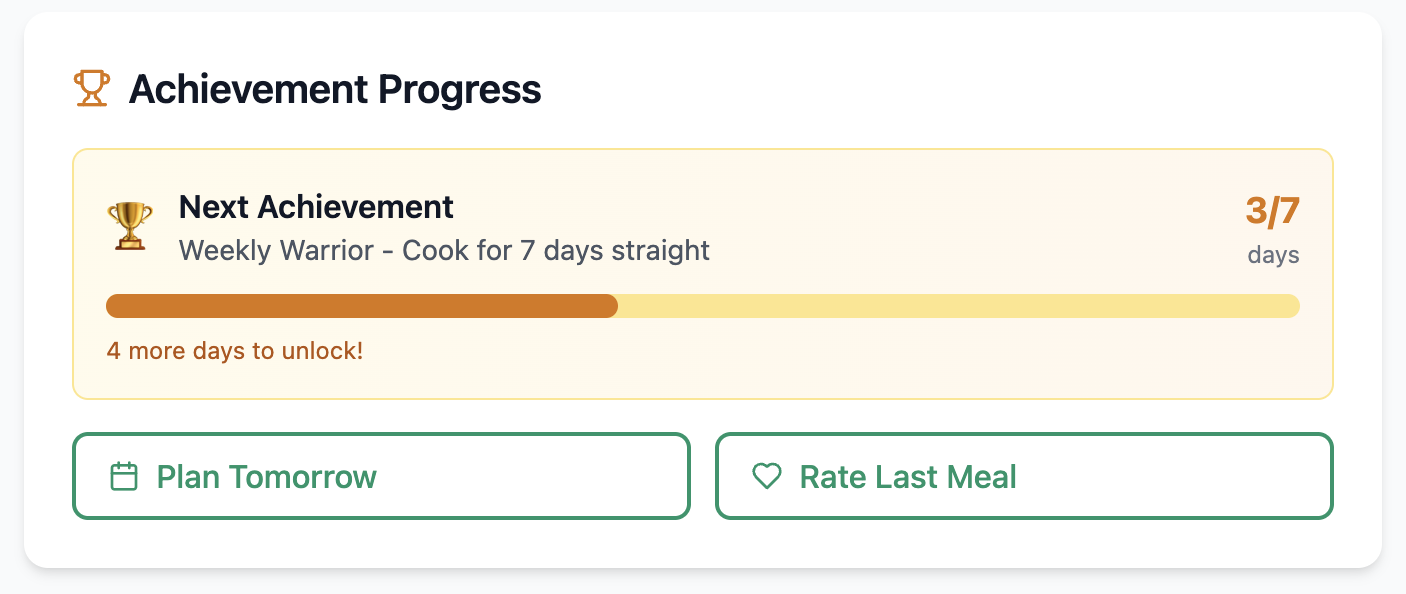Click the right end of the progress bar

click(1290, 306)
